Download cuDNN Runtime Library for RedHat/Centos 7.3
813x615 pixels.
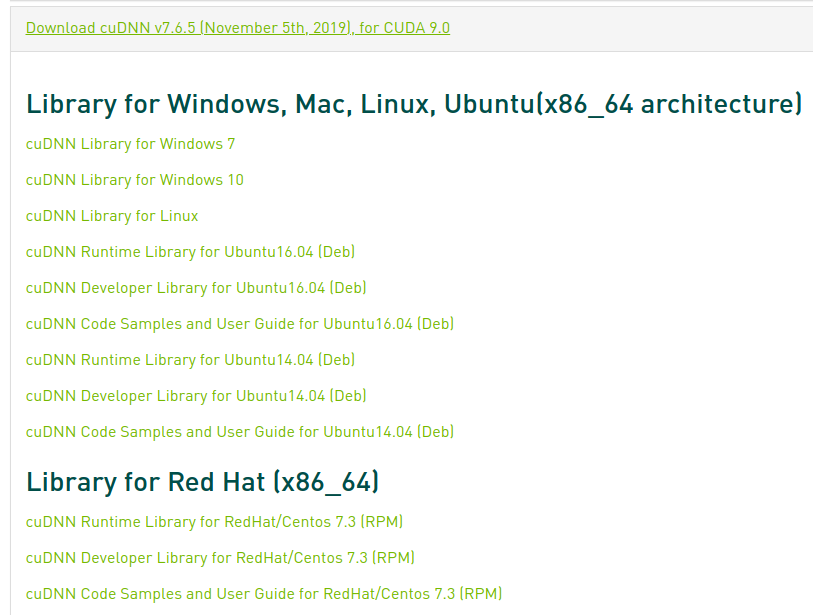click(214, 522)
